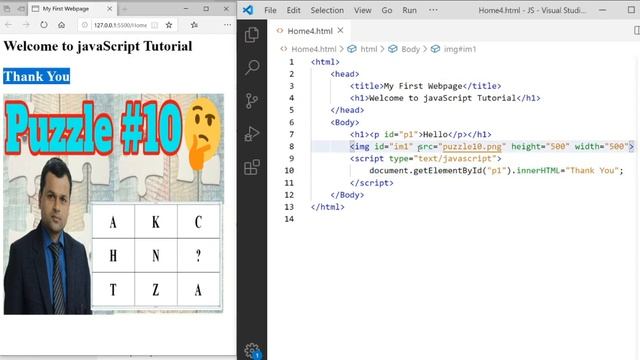The image size is (640, 360).
Task: Click the puzzle10.png link in code
Action: point(472,147)
